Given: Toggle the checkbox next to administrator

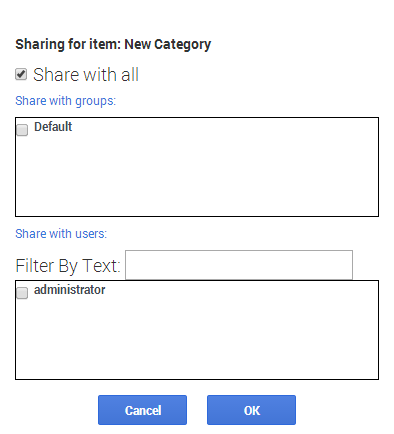Looking at the screenshot, I should (x=22, y=293).
